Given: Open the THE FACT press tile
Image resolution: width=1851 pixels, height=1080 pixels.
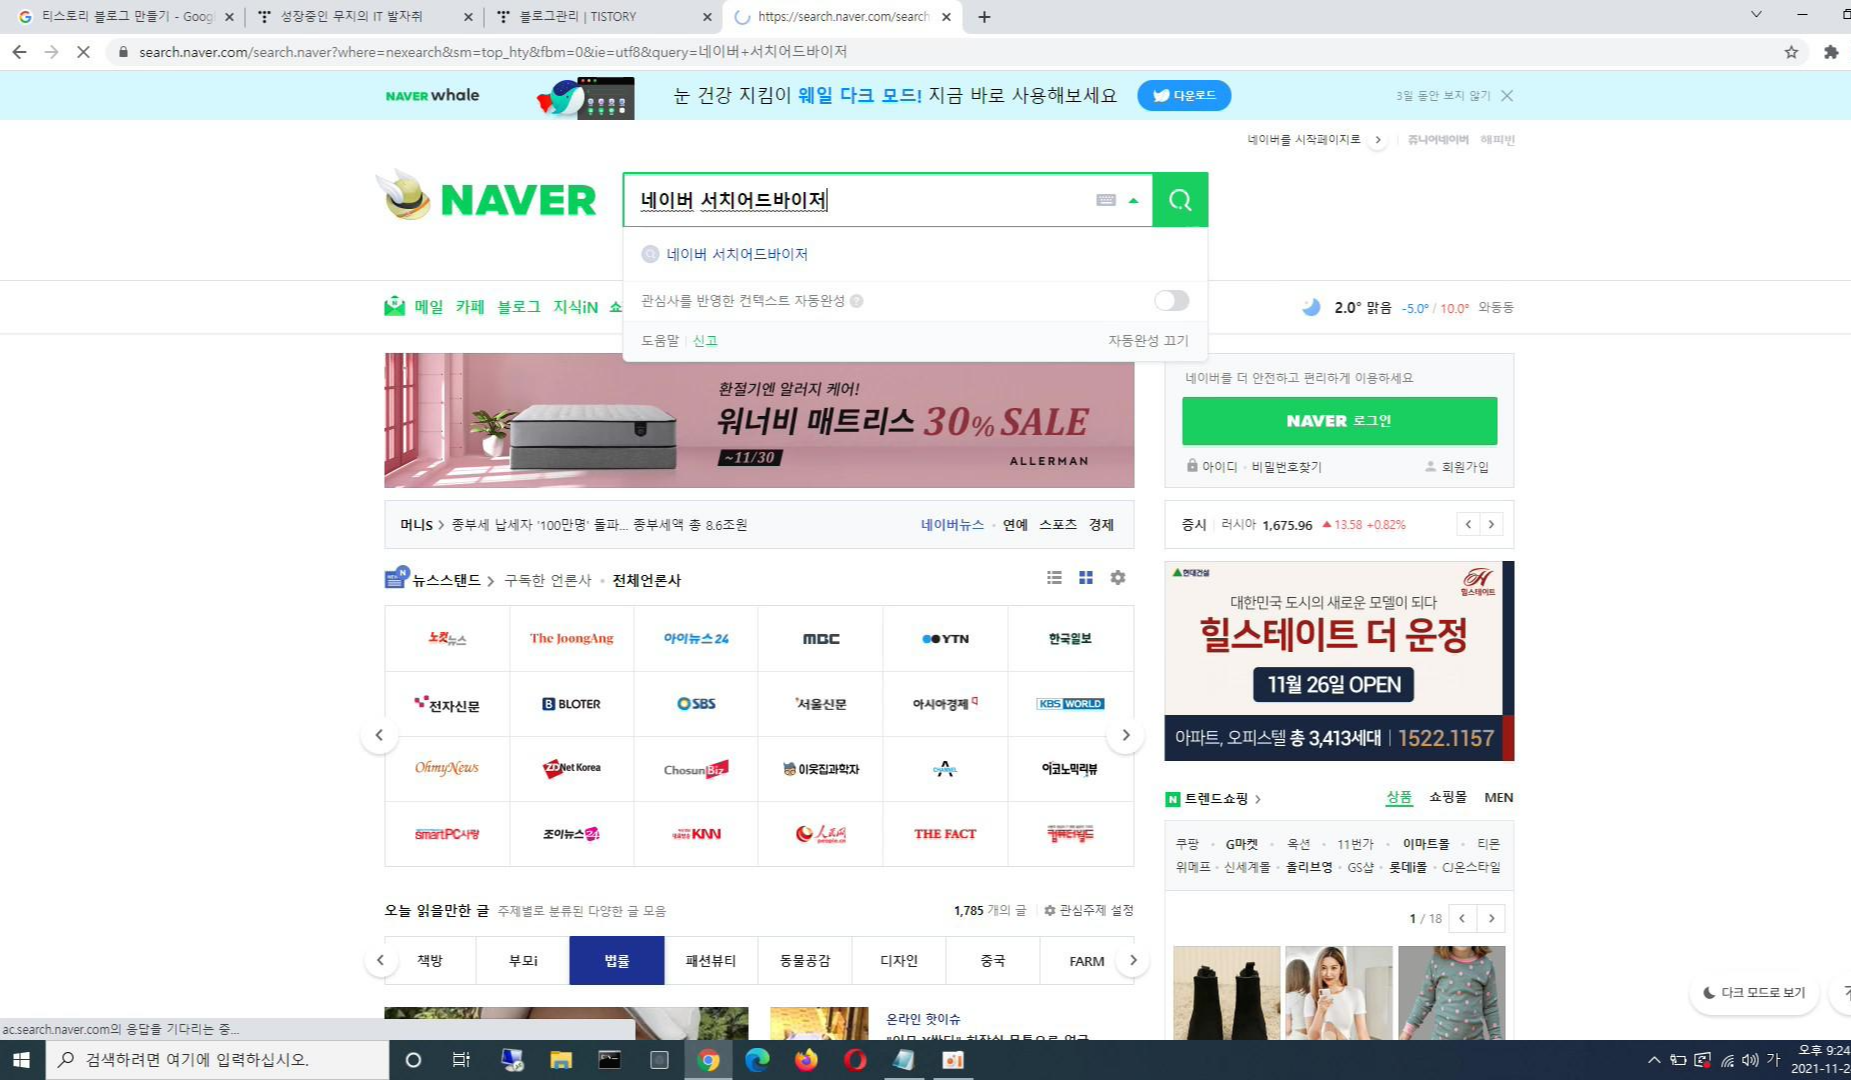Looking at the screenshot, I should 945,834.
